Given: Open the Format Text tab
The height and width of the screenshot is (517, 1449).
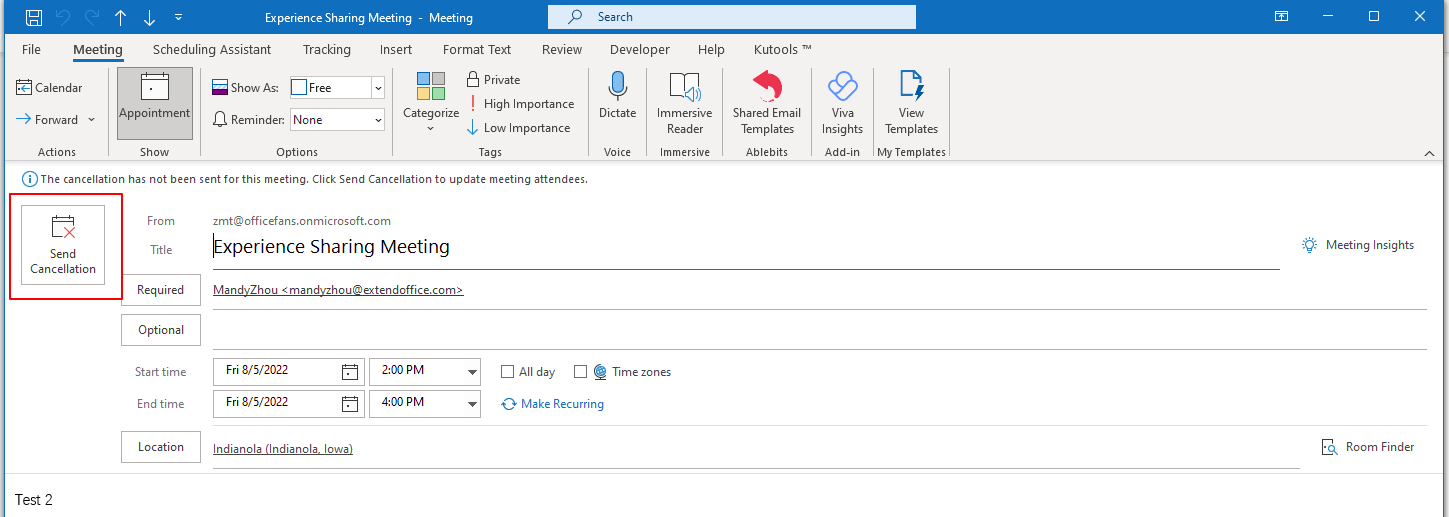Looking at the screenshot, I should [477, 49].
